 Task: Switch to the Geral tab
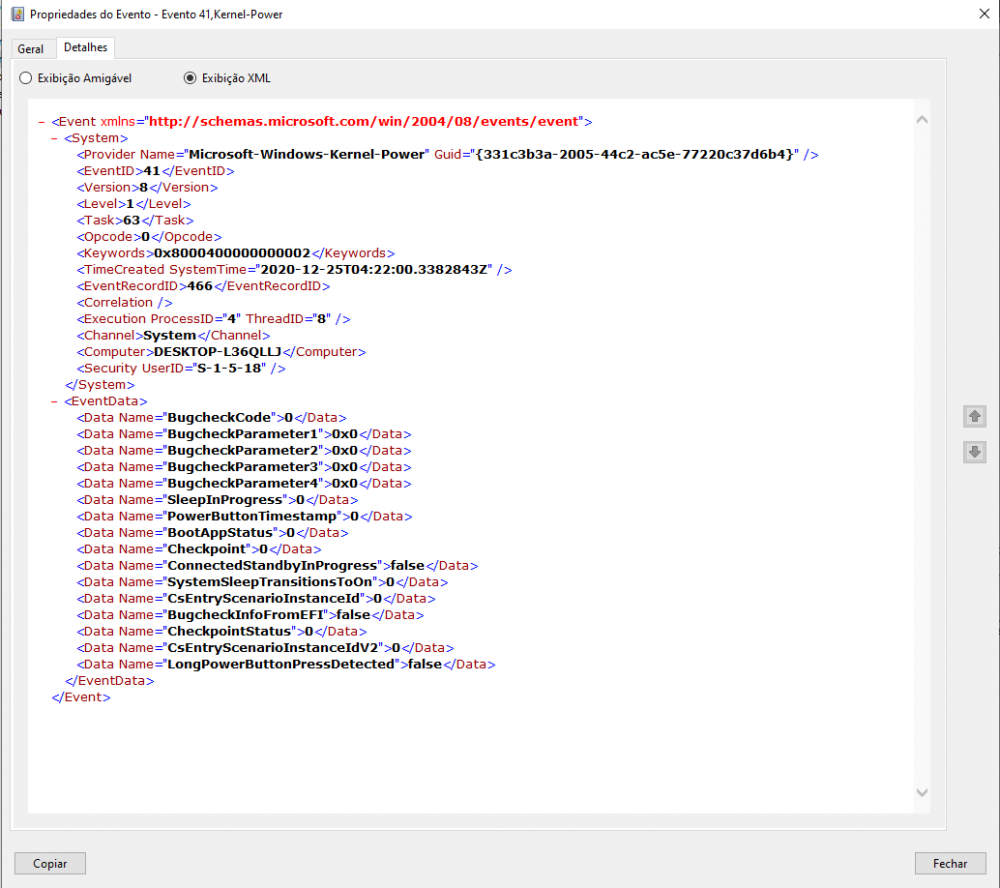[31, 49]
